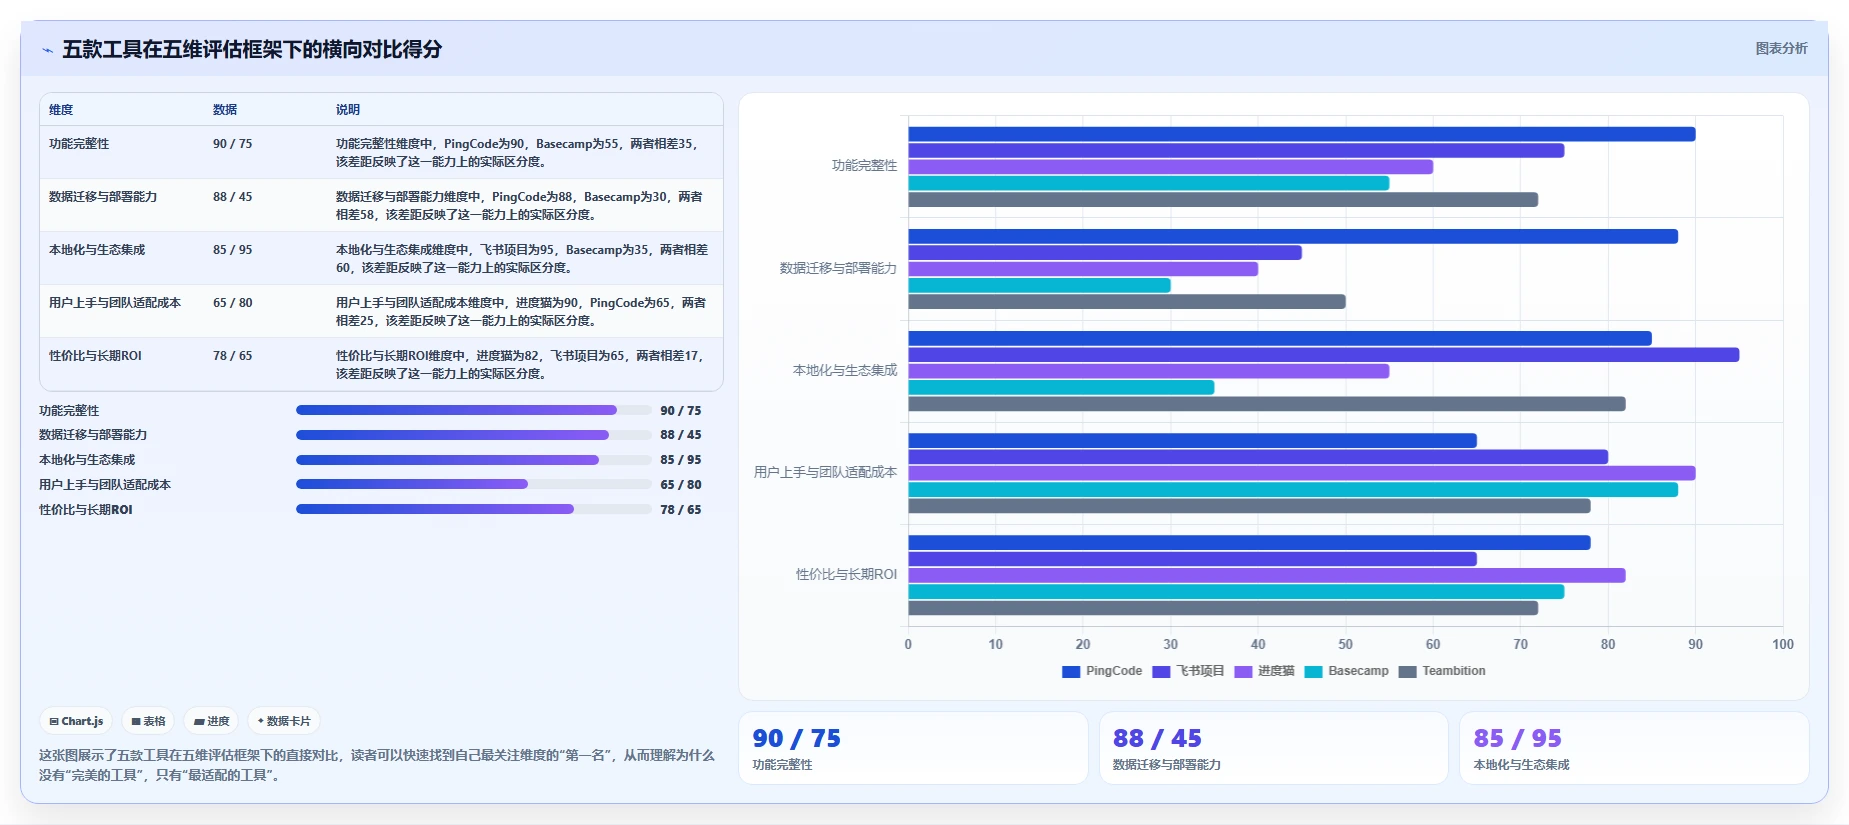Select the 功能完整性 cell in the table
The width and height of the screenshot is (1849, 825).
point(79,144)
